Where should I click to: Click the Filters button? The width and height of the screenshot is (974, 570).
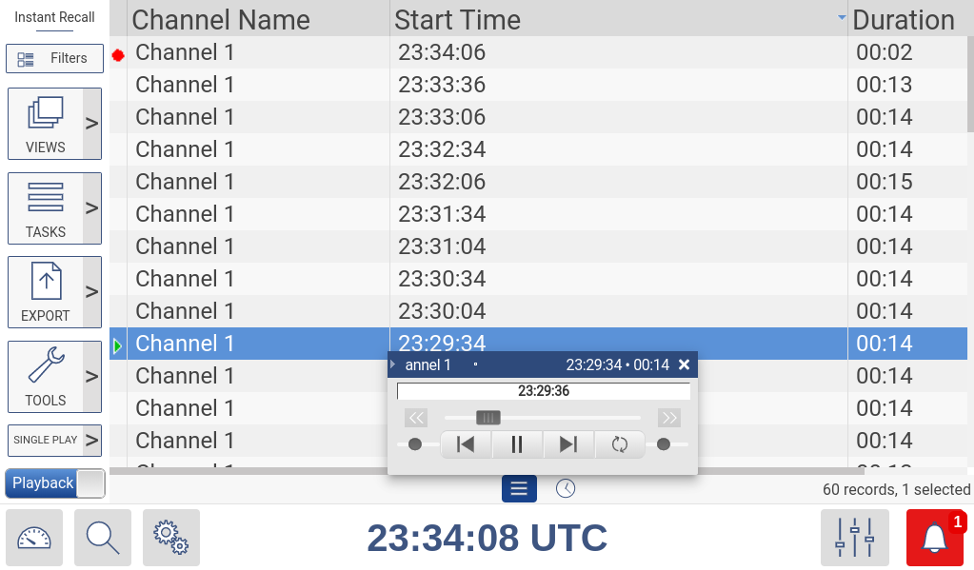(55, 58)
